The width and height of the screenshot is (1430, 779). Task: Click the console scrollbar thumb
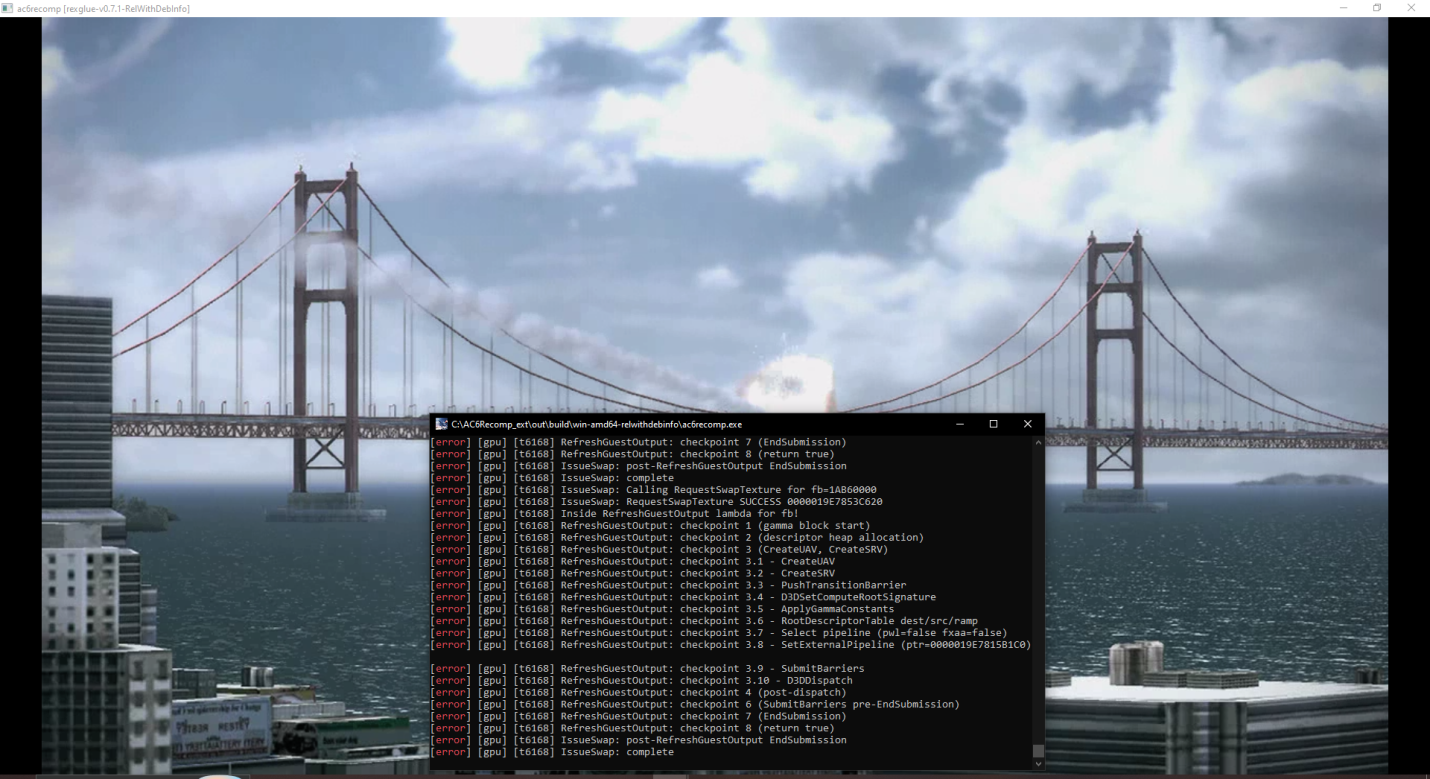click(1038, 751)
